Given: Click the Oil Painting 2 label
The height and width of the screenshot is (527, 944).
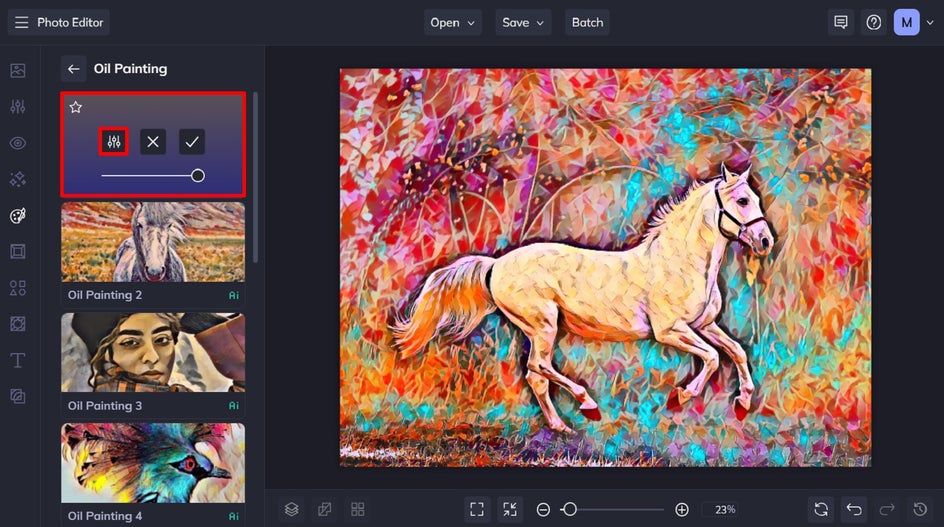Looking at the screenshot, I should click(105, 295).
